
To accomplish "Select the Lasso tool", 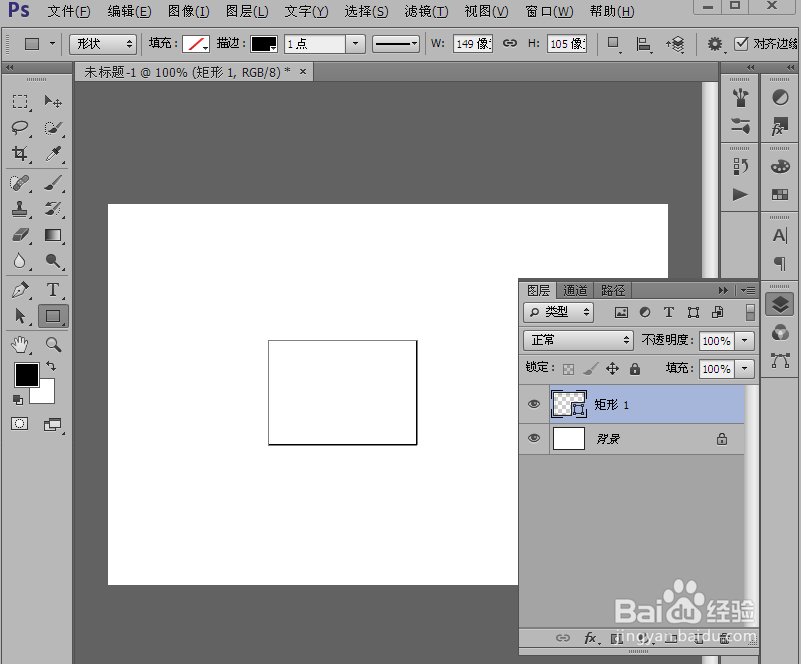I will 20,127.
